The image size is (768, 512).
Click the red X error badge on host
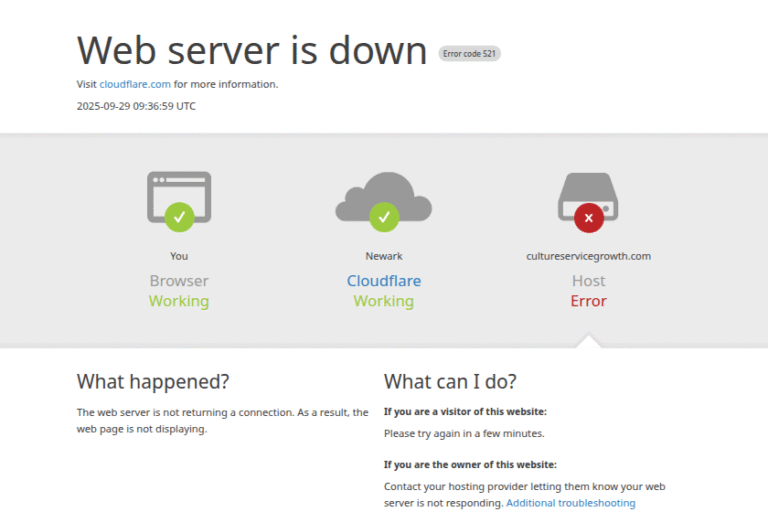(588, 216)
